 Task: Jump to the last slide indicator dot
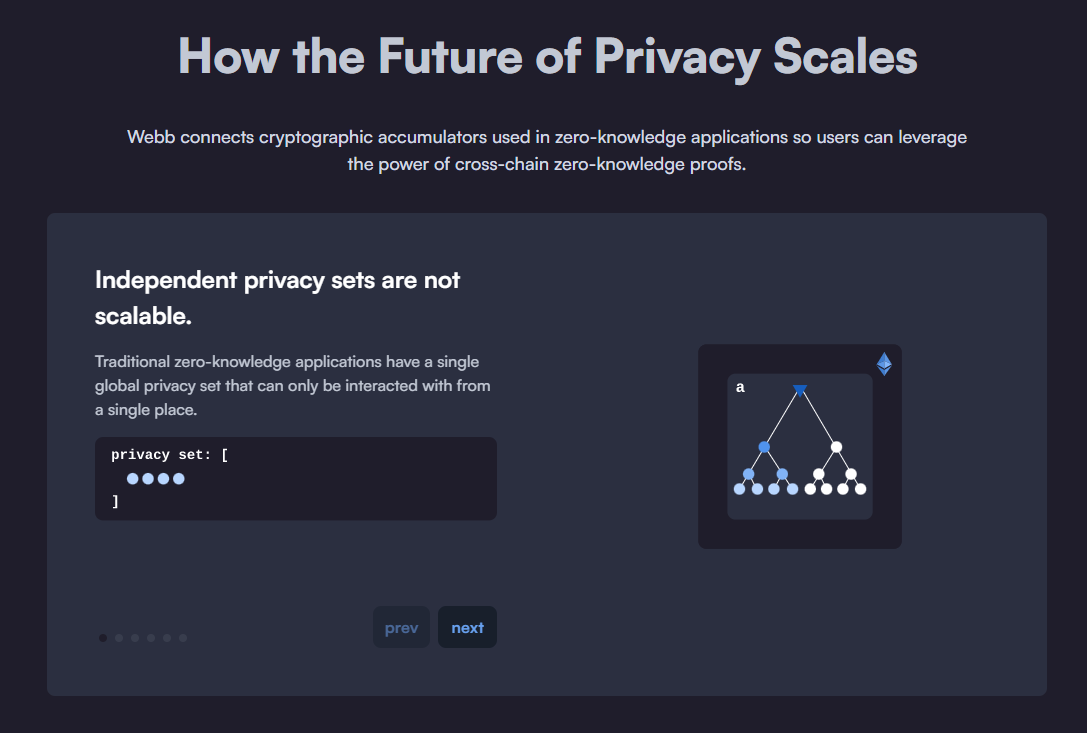coord(183,638)
